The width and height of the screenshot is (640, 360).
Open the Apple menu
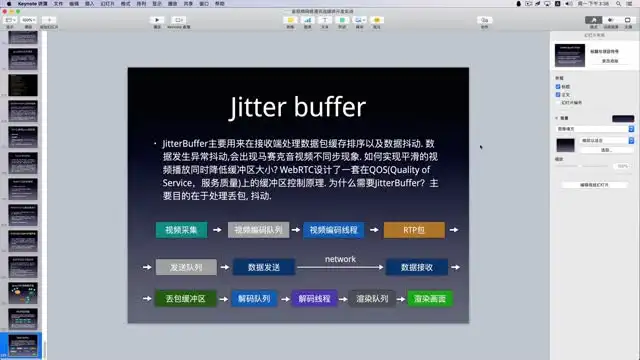(x=9, y=3)
